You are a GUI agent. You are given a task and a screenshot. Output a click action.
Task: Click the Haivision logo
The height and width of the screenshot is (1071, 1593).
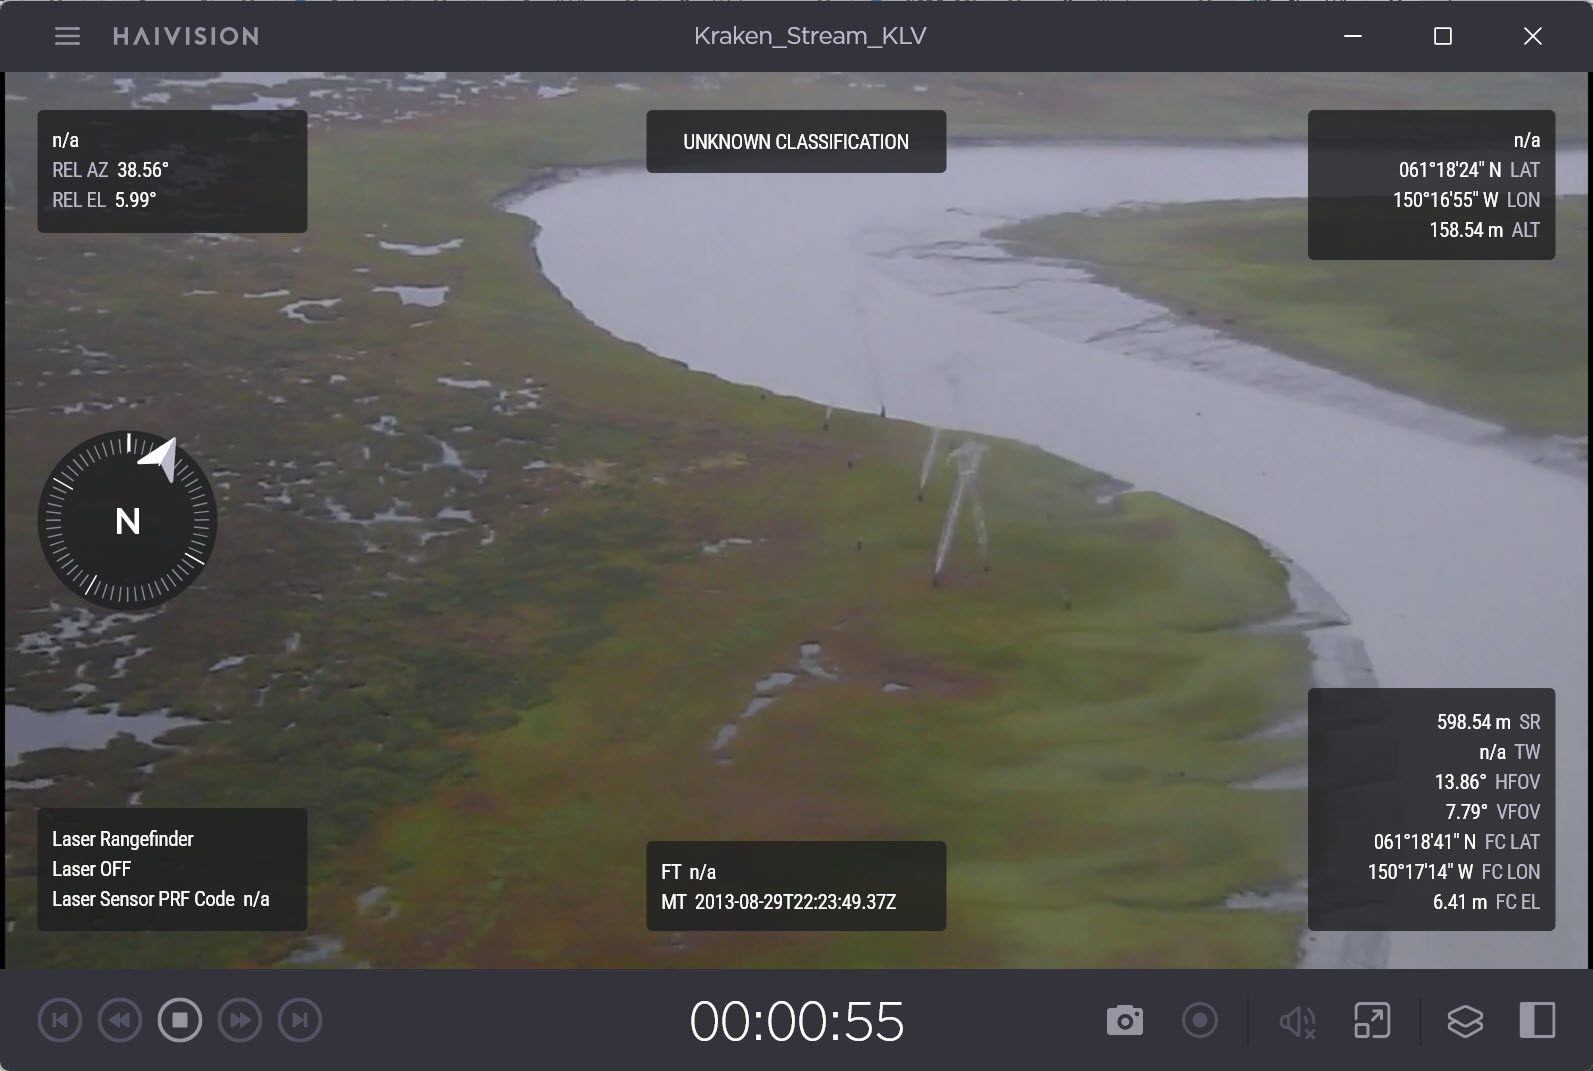tap(186, 36)
